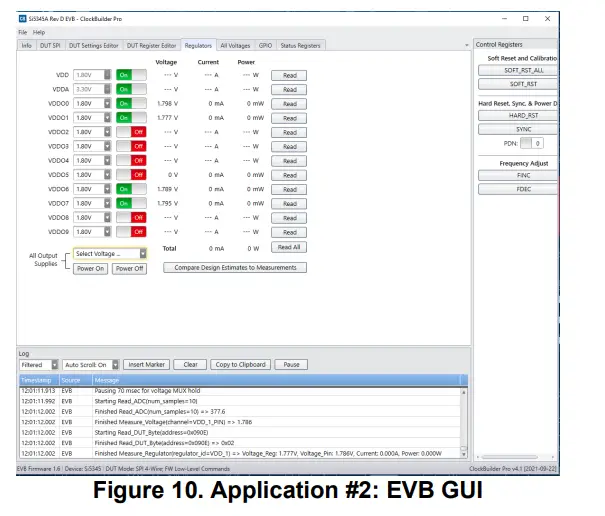The image size is (605, 516).
Task: Power On all output supplies
Action: (x=90, y=269)
